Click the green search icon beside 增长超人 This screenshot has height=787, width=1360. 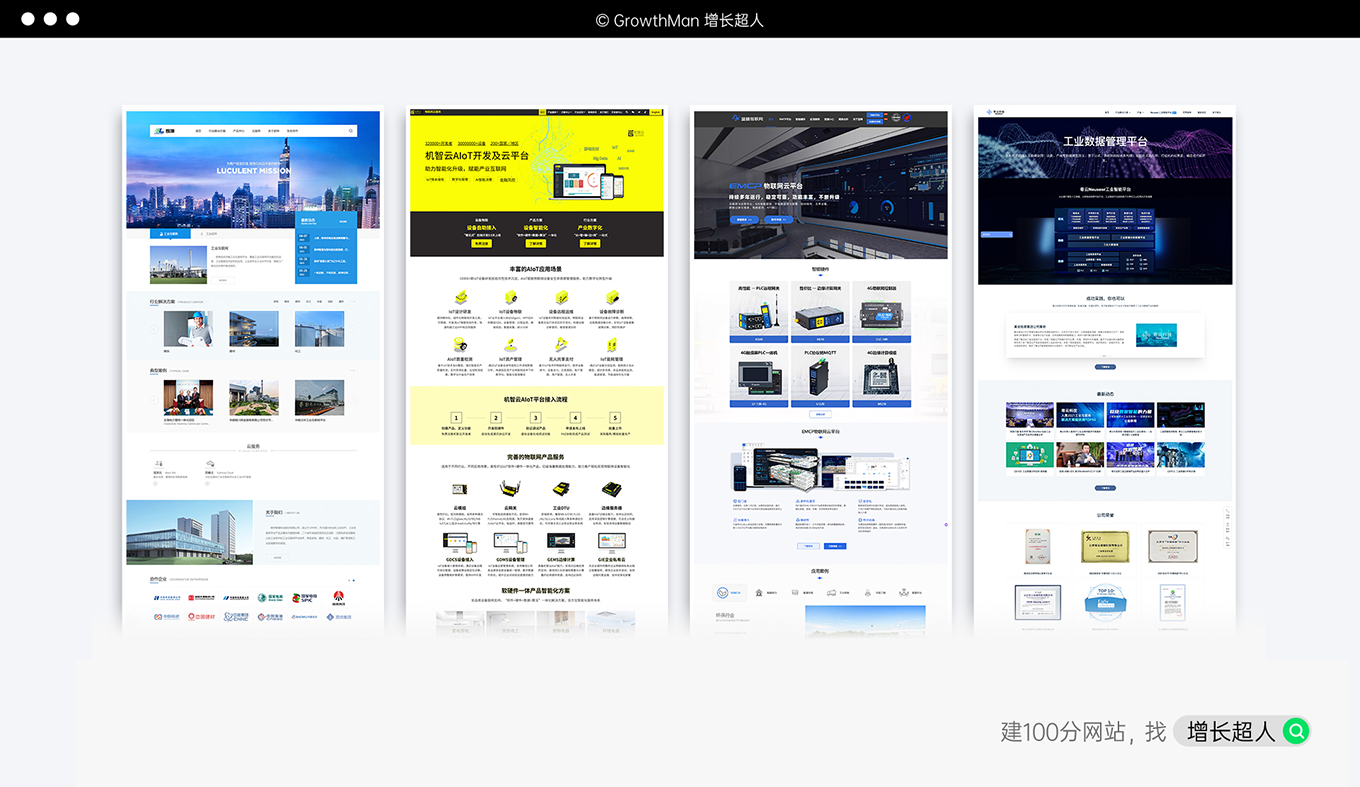1296,732
